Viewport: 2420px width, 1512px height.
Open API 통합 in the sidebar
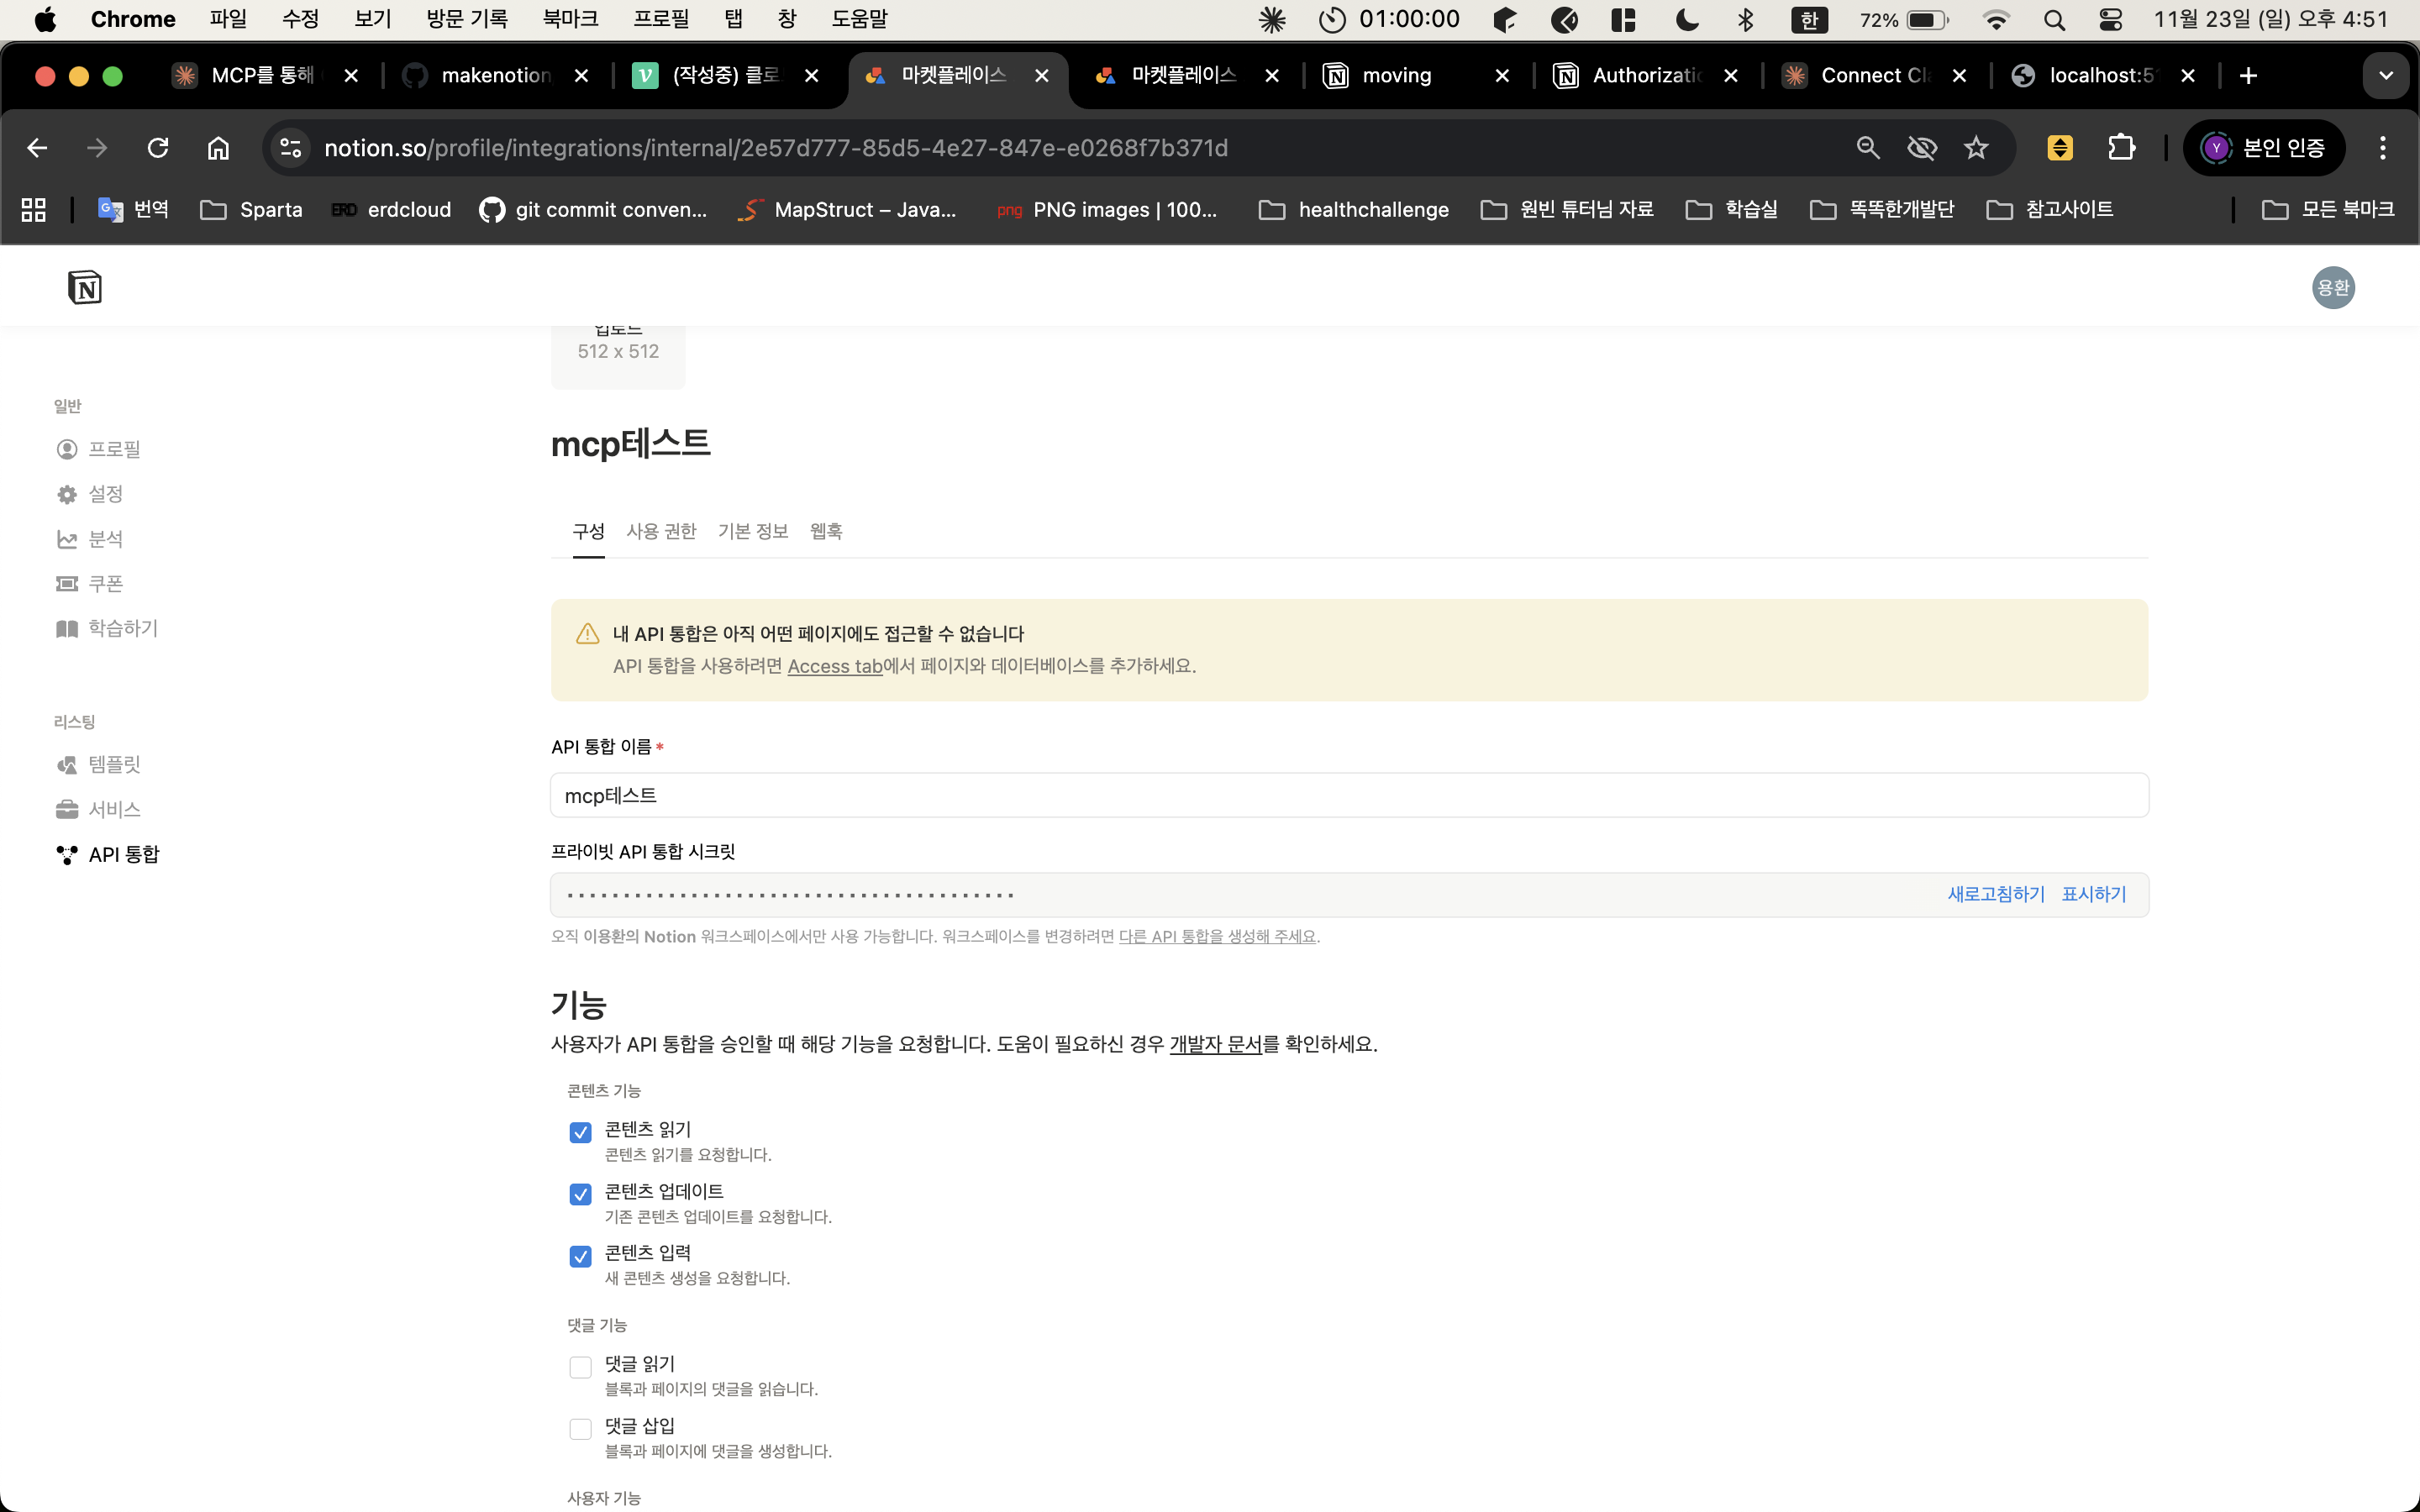click(x=123, y=854)
